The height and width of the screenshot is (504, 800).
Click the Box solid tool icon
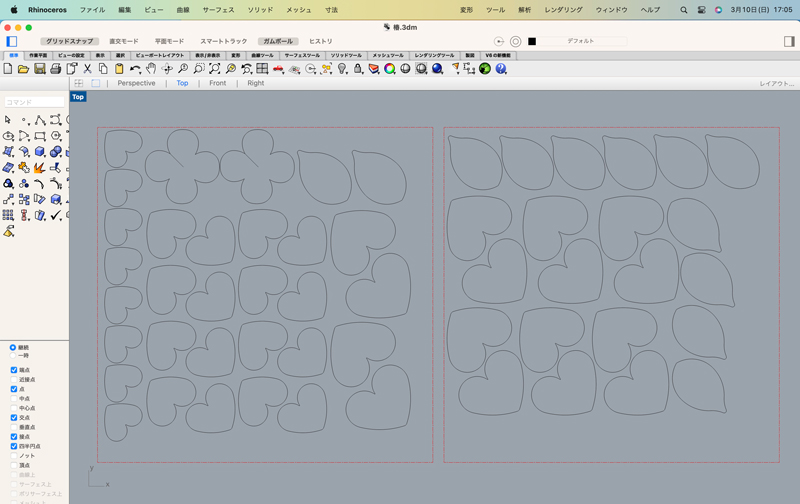coord(39,152)
